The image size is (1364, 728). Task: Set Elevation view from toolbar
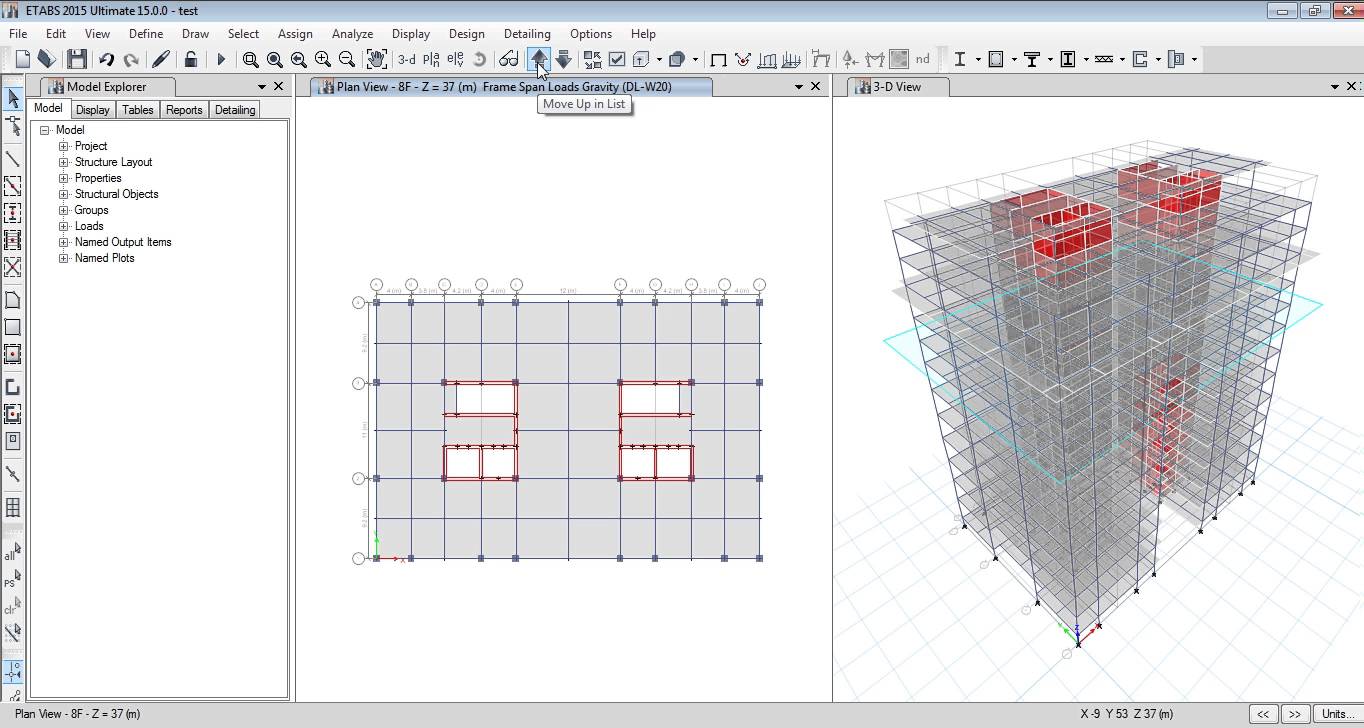pos(455,60)
